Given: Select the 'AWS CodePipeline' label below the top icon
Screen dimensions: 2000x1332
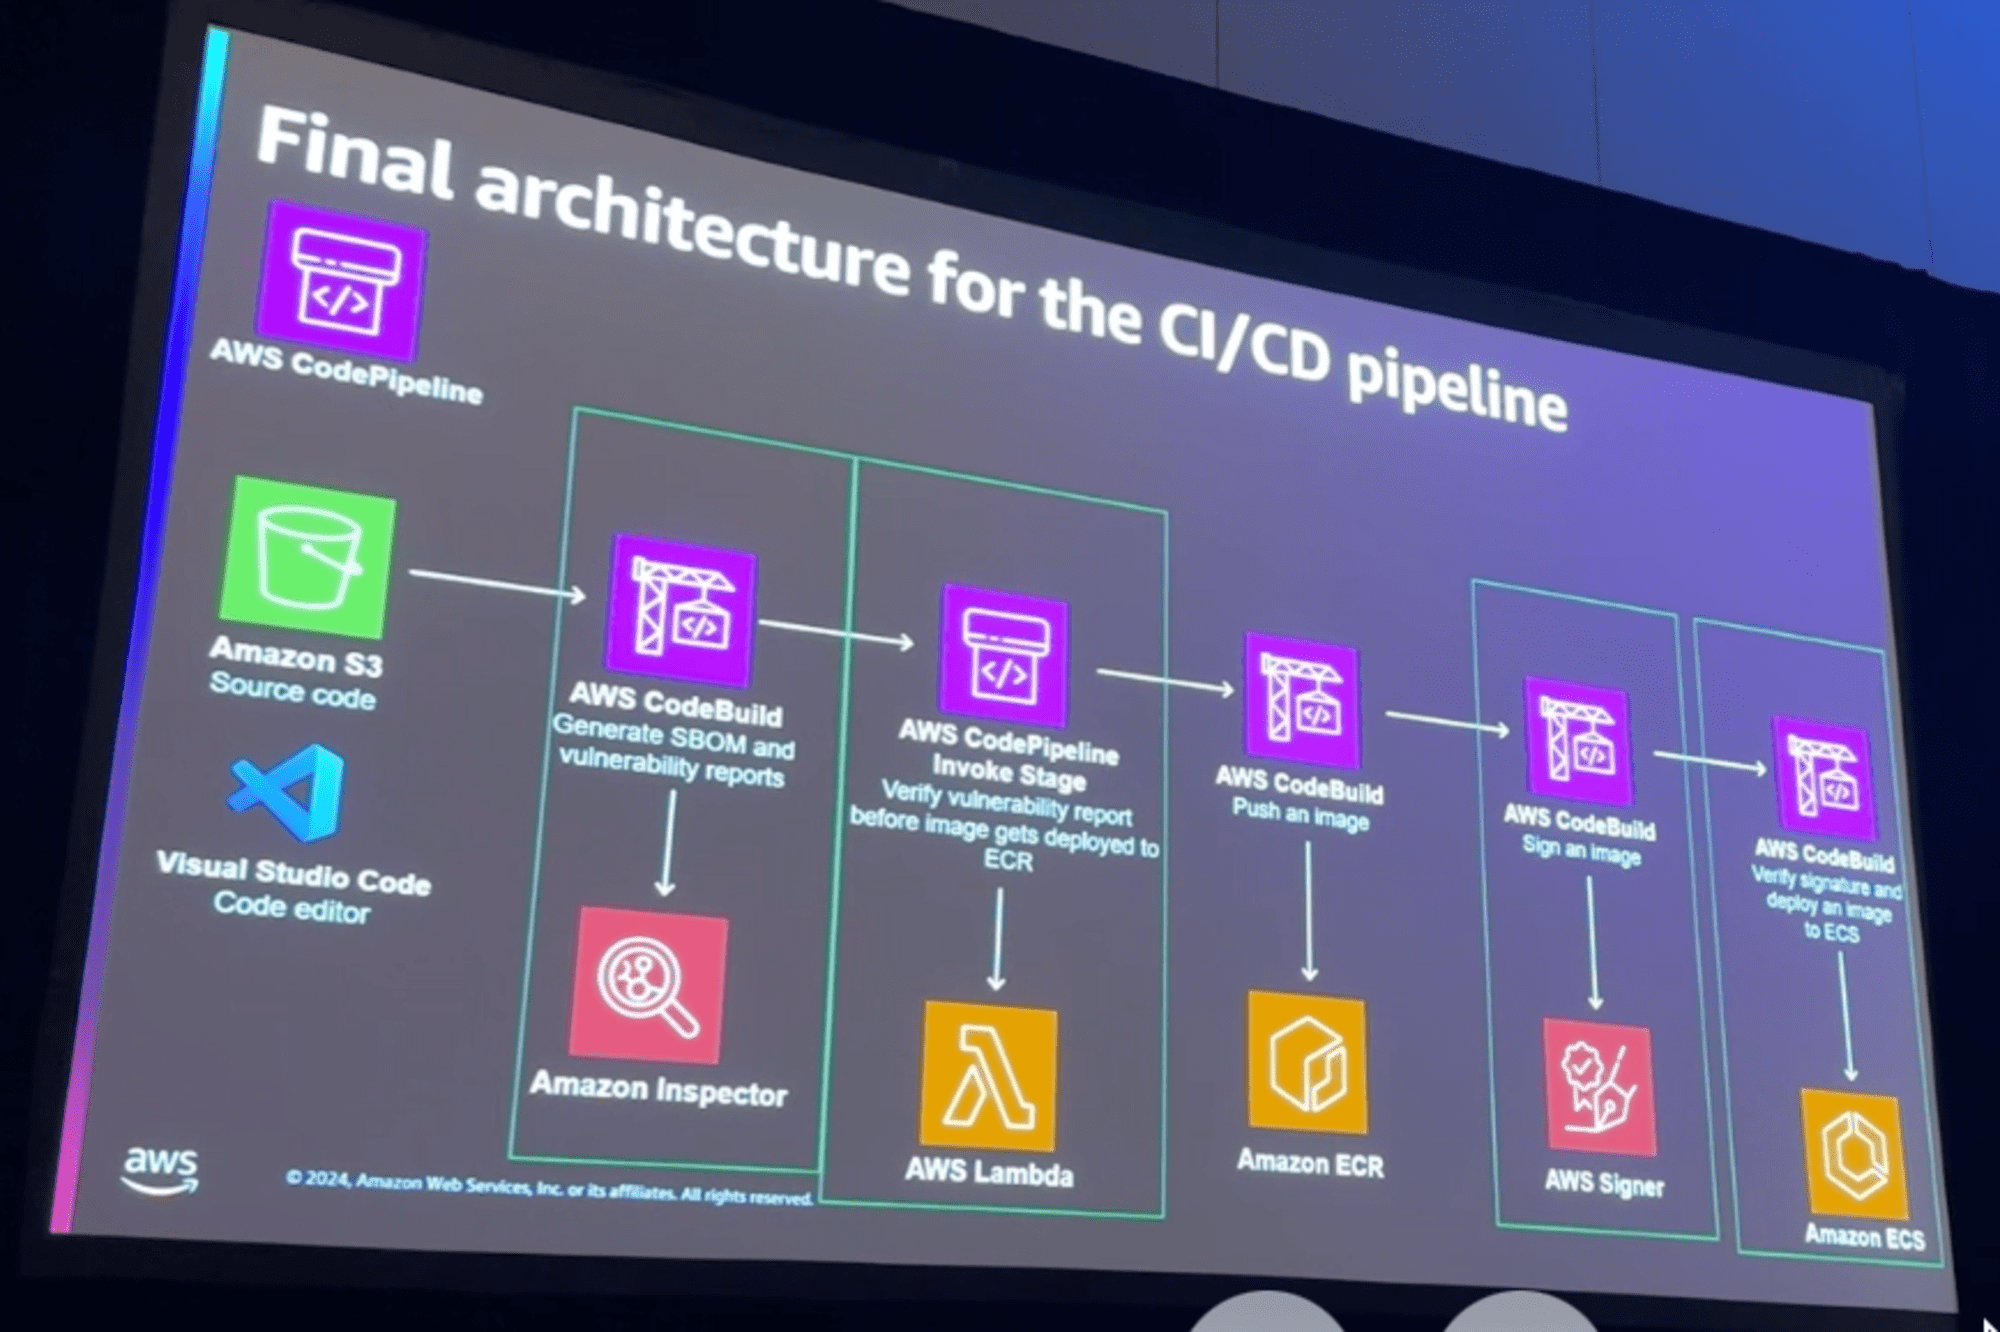Looking at the screenshot, I should [x=347, y=371].
